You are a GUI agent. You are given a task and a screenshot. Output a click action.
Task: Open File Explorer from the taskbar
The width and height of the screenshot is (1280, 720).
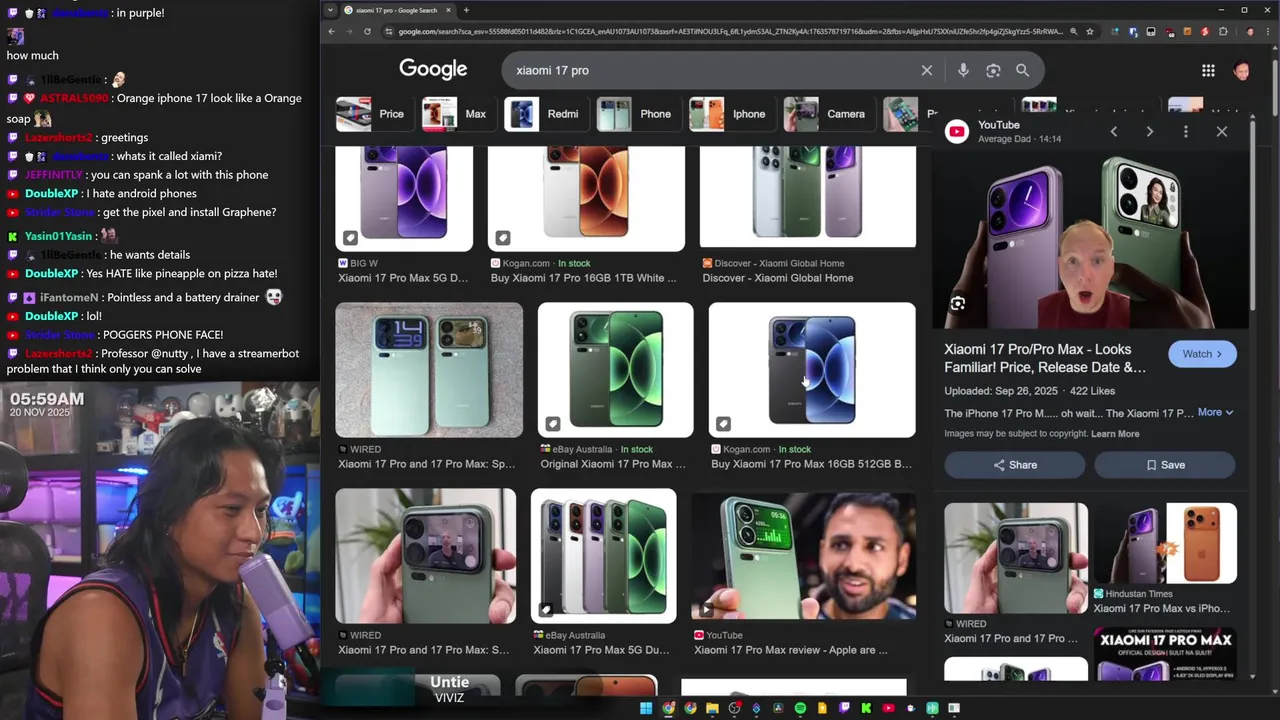tap(712, 708)
